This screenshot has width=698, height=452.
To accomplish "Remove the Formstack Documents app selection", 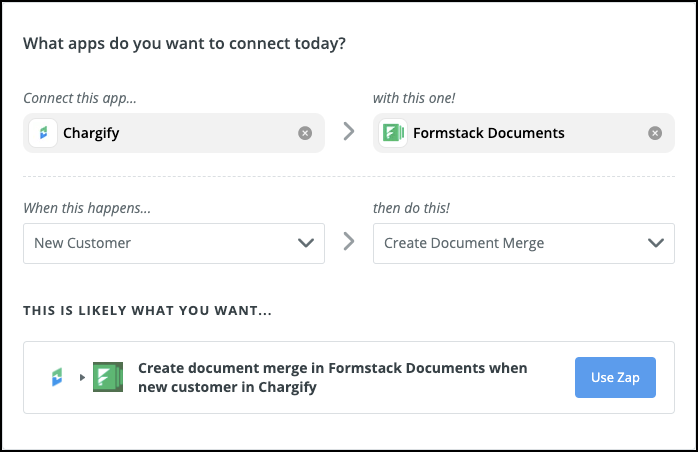I will tap(655, 133).
